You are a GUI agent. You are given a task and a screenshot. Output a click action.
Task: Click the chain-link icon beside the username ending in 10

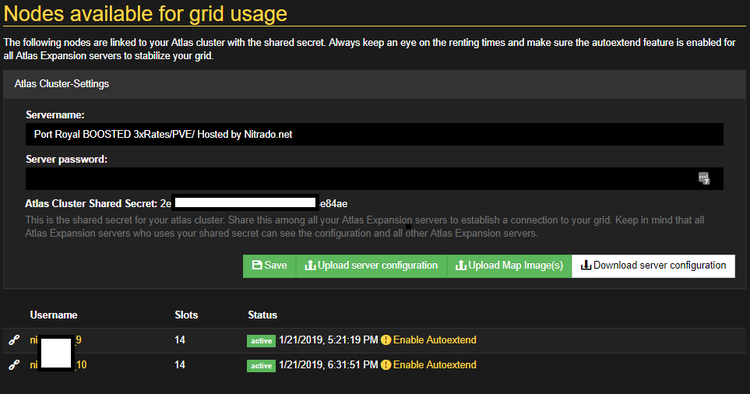[14, 365]
